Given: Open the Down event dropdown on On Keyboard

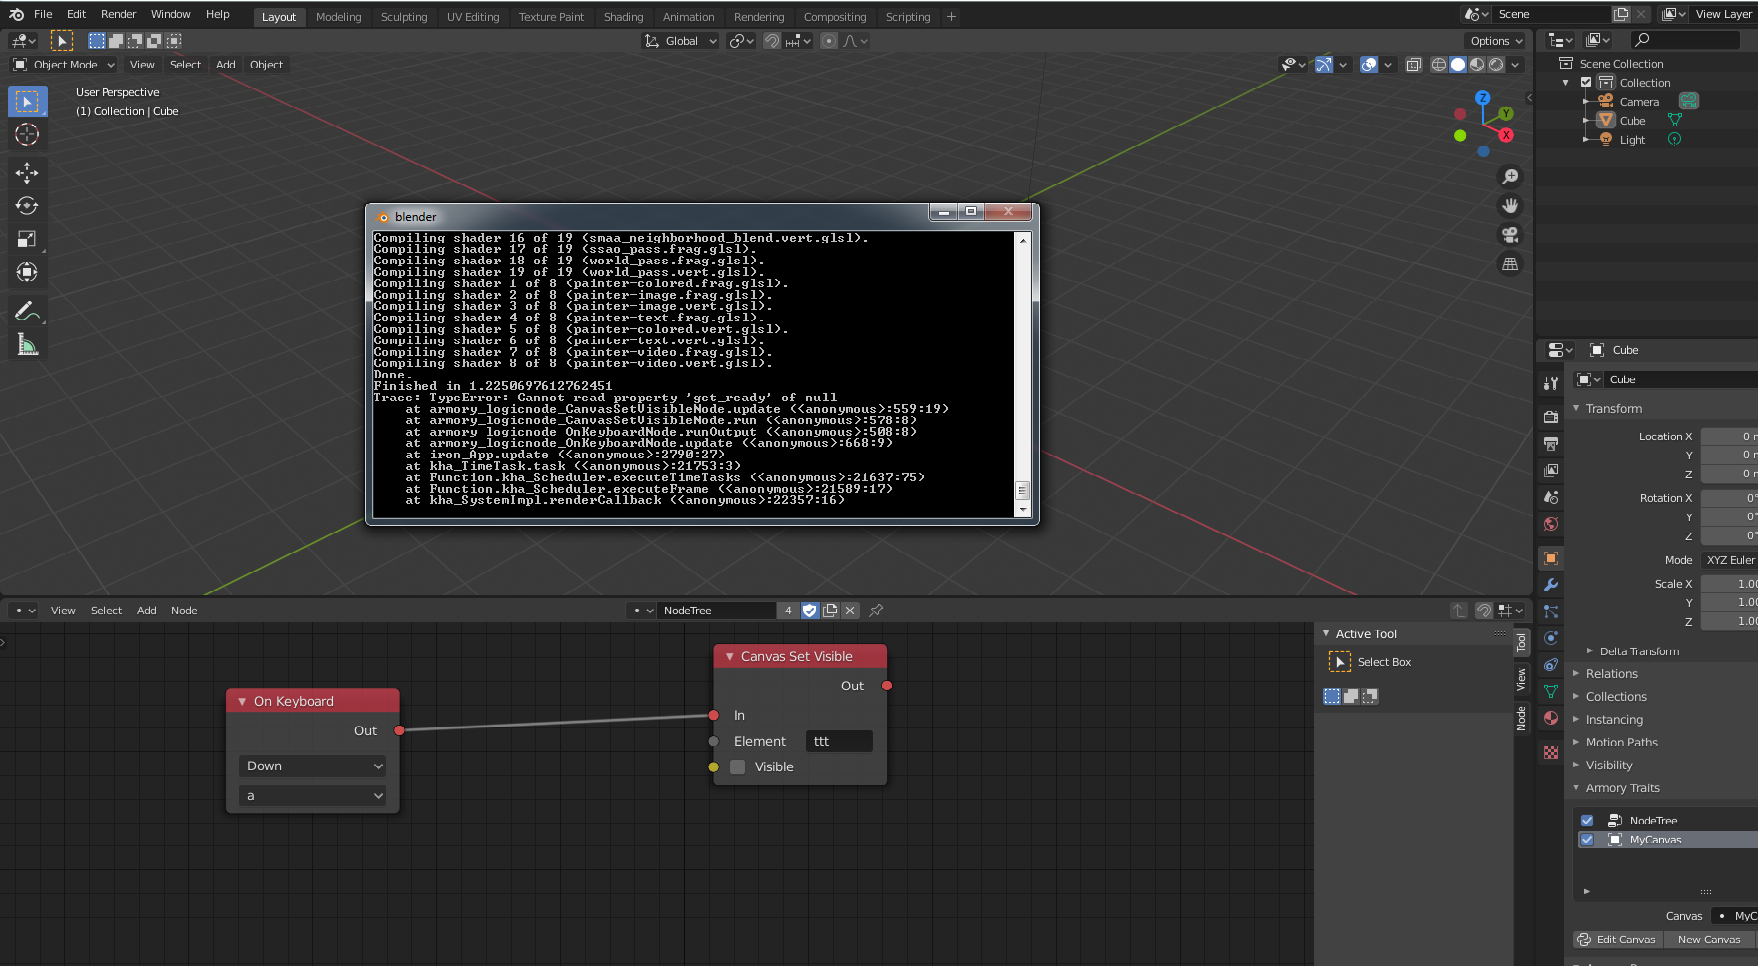Looking at the screenshot, I should coord(313,766).
